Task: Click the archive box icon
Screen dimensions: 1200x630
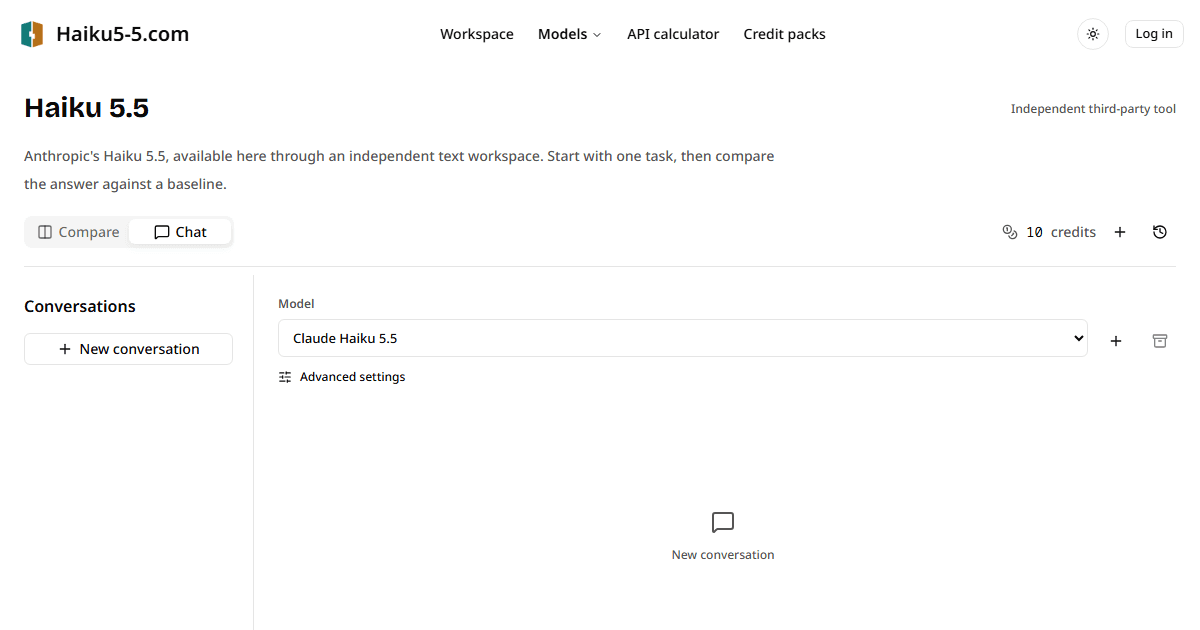Action: 1160,341
